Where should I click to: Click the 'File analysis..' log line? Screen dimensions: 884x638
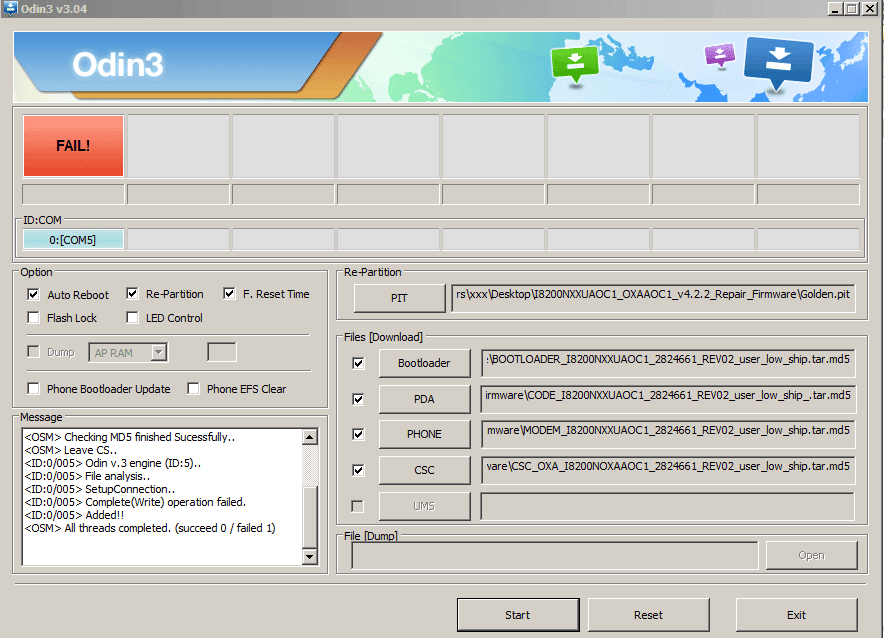coord(87,476)
